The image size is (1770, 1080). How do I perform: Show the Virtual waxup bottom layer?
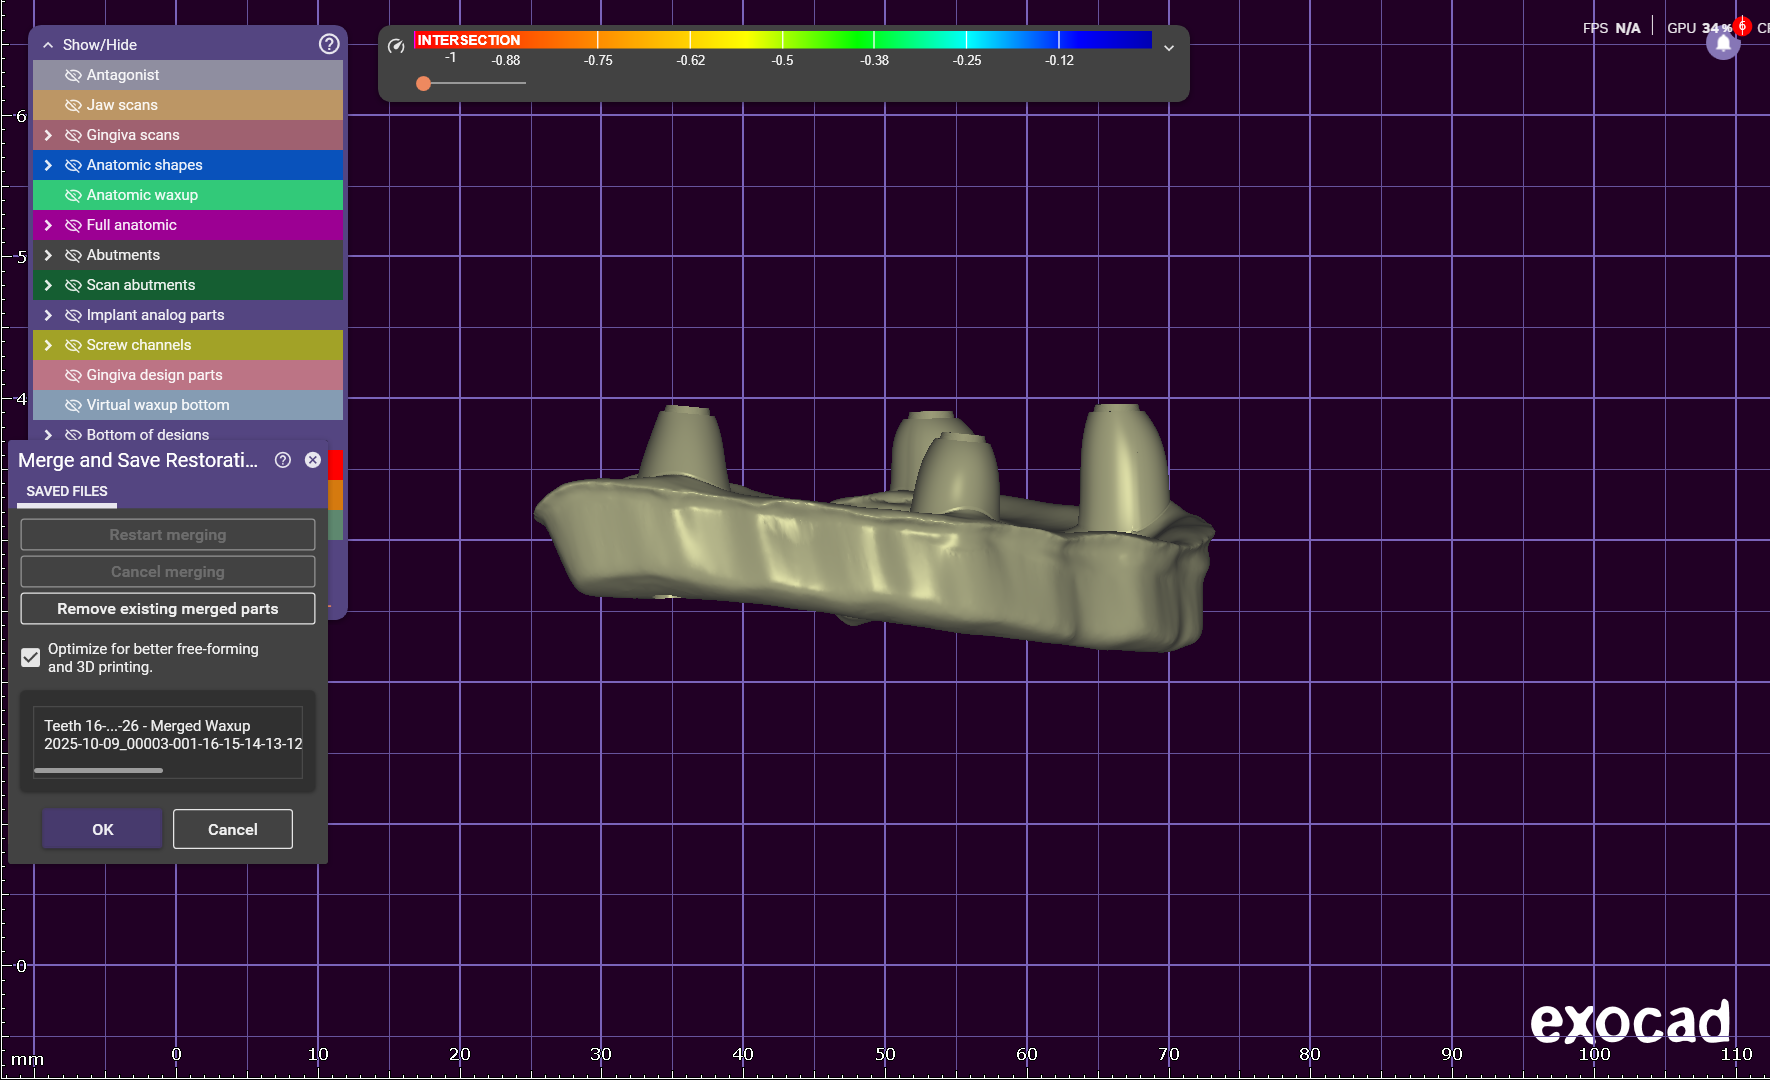coord(73,405)
